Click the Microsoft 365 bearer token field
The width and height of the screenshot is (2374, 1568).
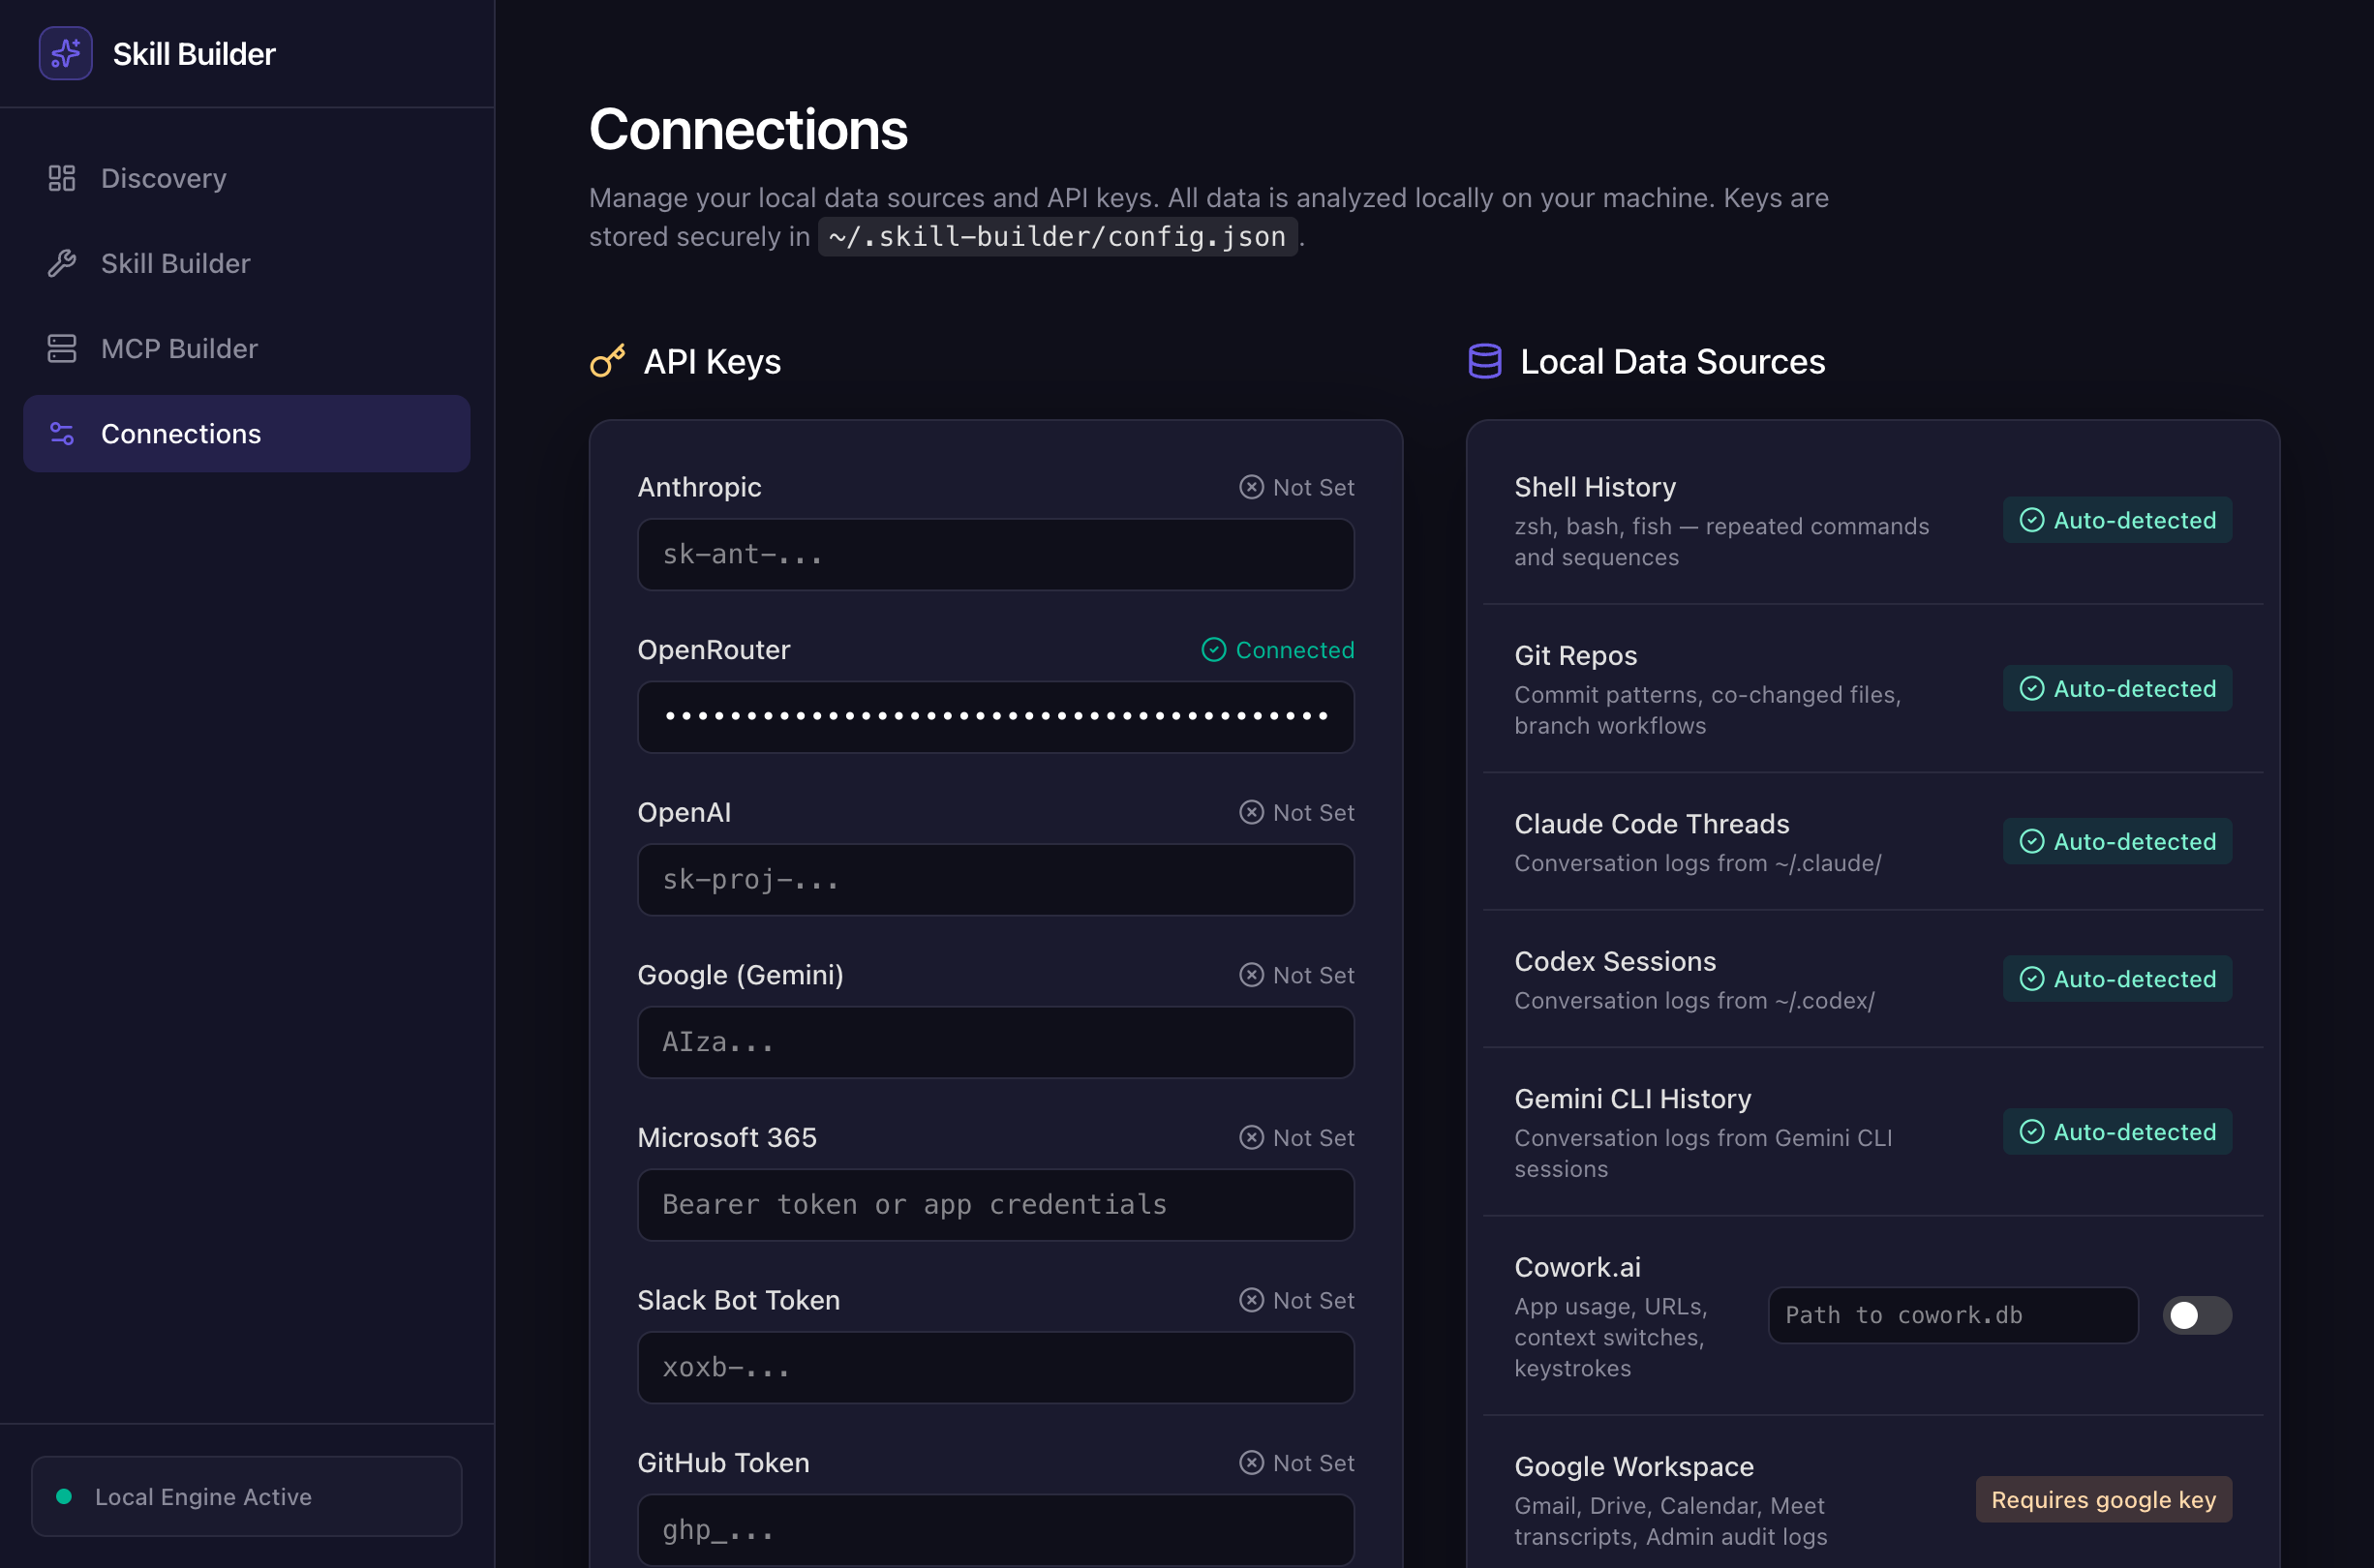(x=995, y=1204)
